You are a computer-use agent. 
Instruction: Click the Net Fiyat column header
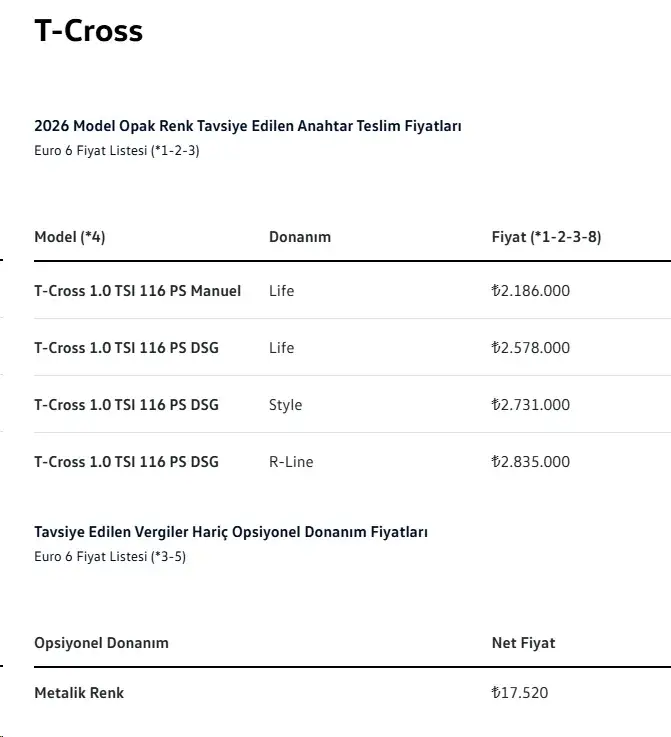pyautogui.click(x=523, y=643)
